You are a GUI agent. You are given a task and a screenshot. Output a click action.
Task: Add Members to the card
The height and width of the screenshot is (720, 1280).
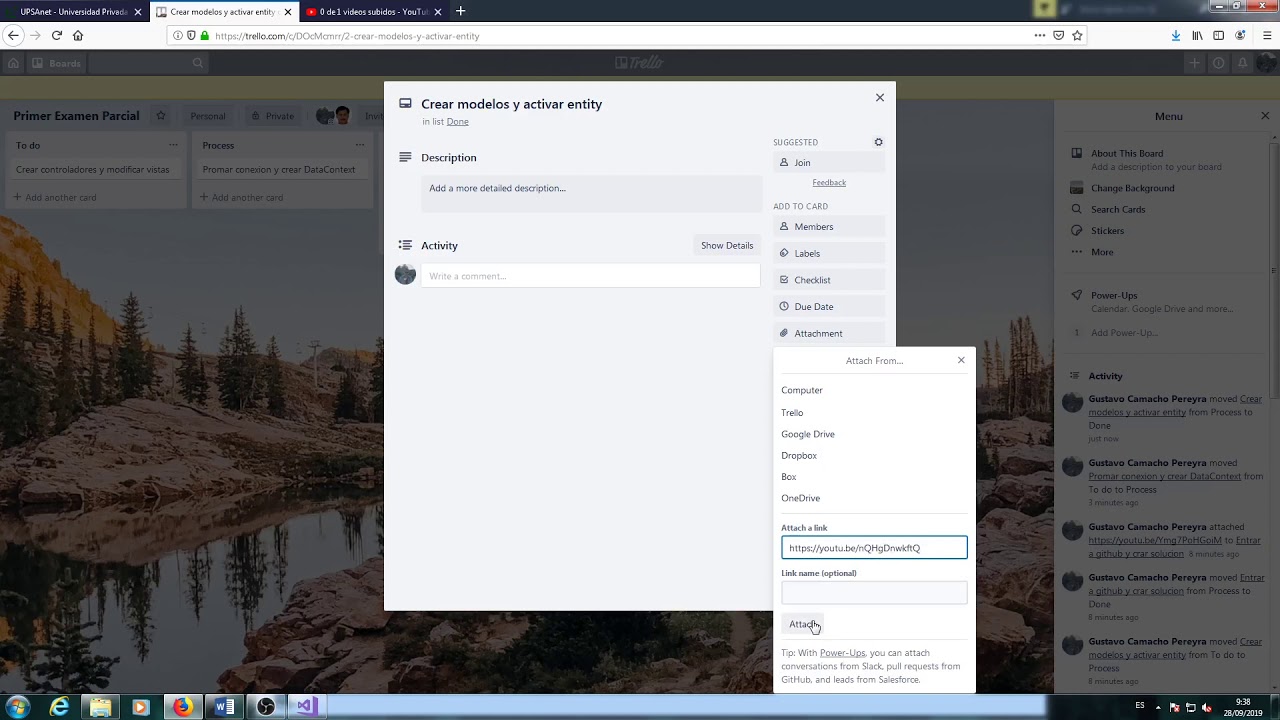(829, 226)
